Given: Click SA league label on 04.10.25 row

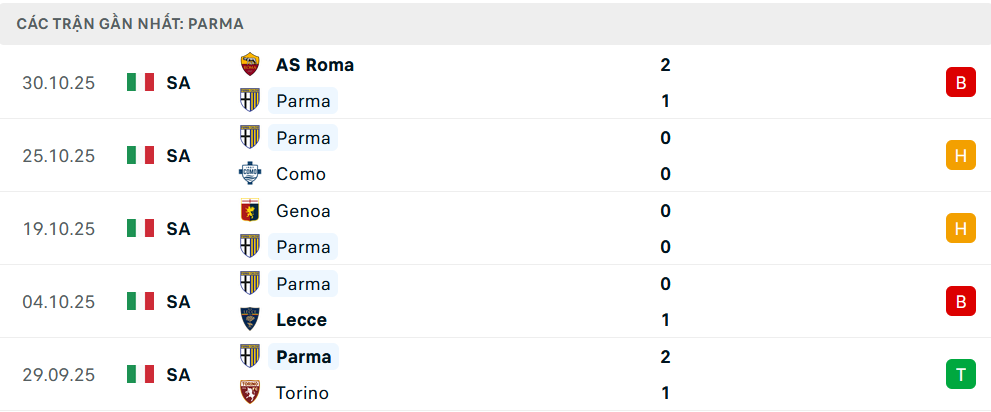Looking at the screenshot, I should coord(178,302).
